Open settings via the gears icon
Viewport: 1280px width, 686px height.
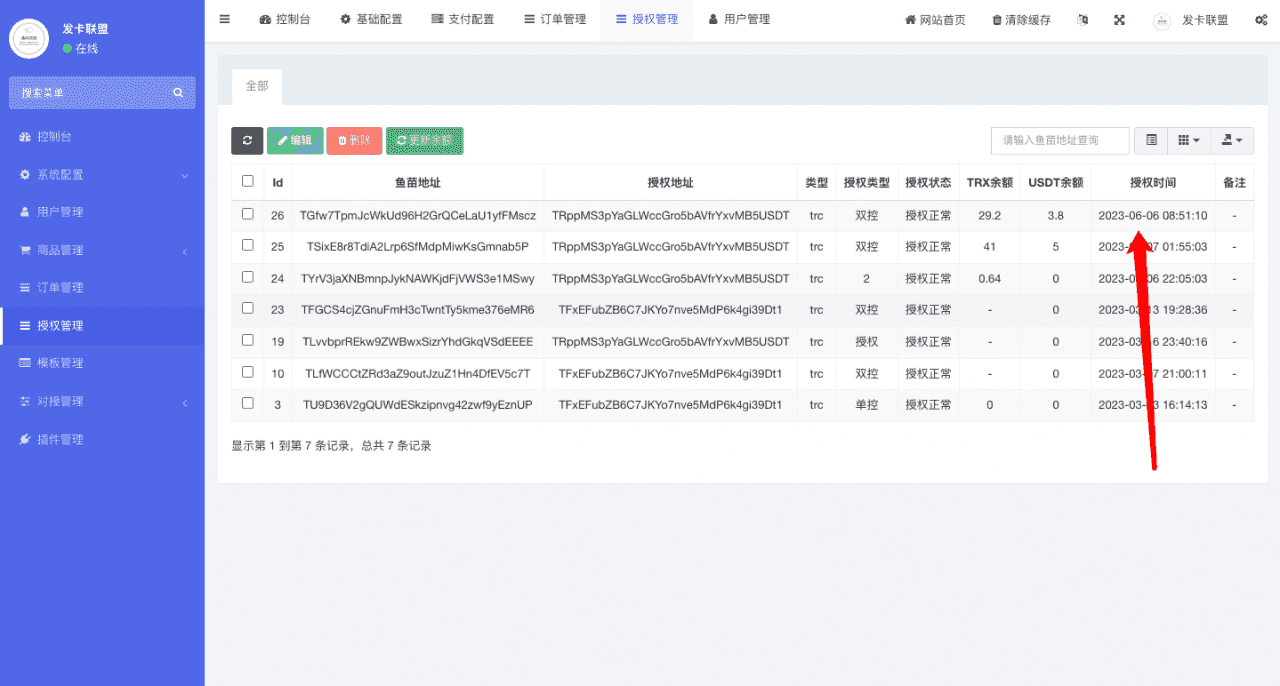click(x=1260, y=20)
